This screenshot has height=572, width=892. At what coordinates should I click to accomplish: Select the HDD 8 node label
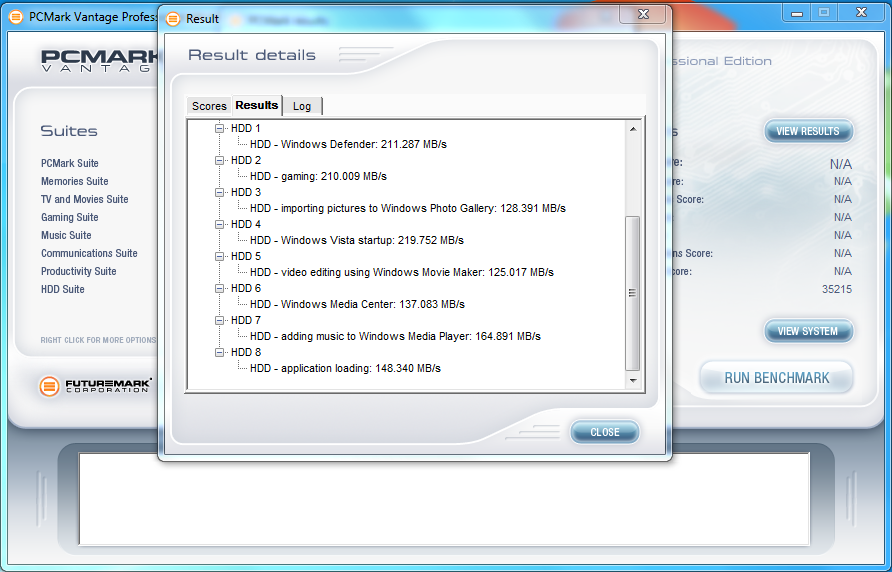point(246,352)
